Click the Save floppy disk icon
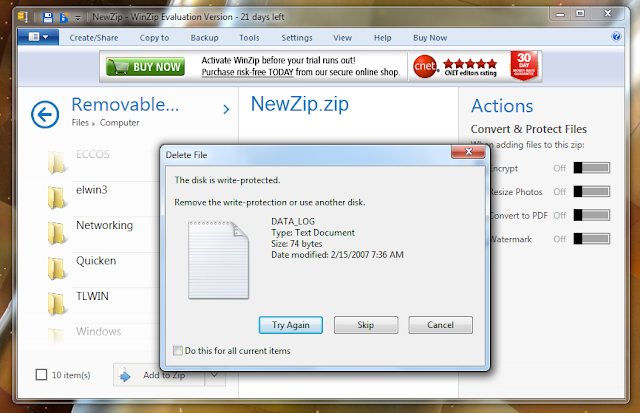Viewport: 640px width, 413px height. [x=48, y=17]
